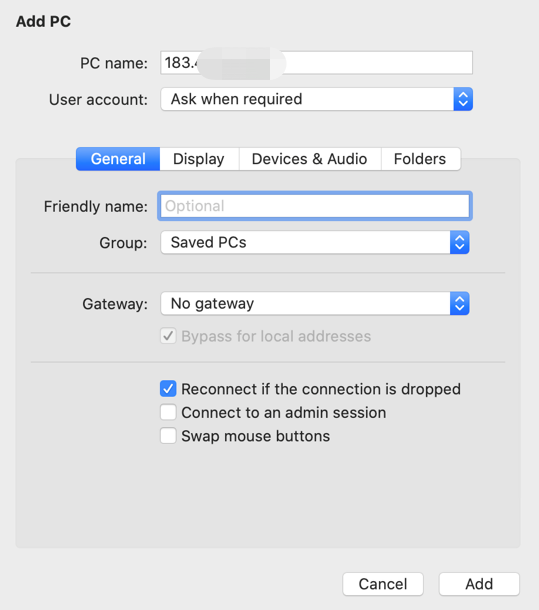Click the No gateway selection text
Image resolution: width=539 pixels, height=610 pixels.
(x=212, y=303)
